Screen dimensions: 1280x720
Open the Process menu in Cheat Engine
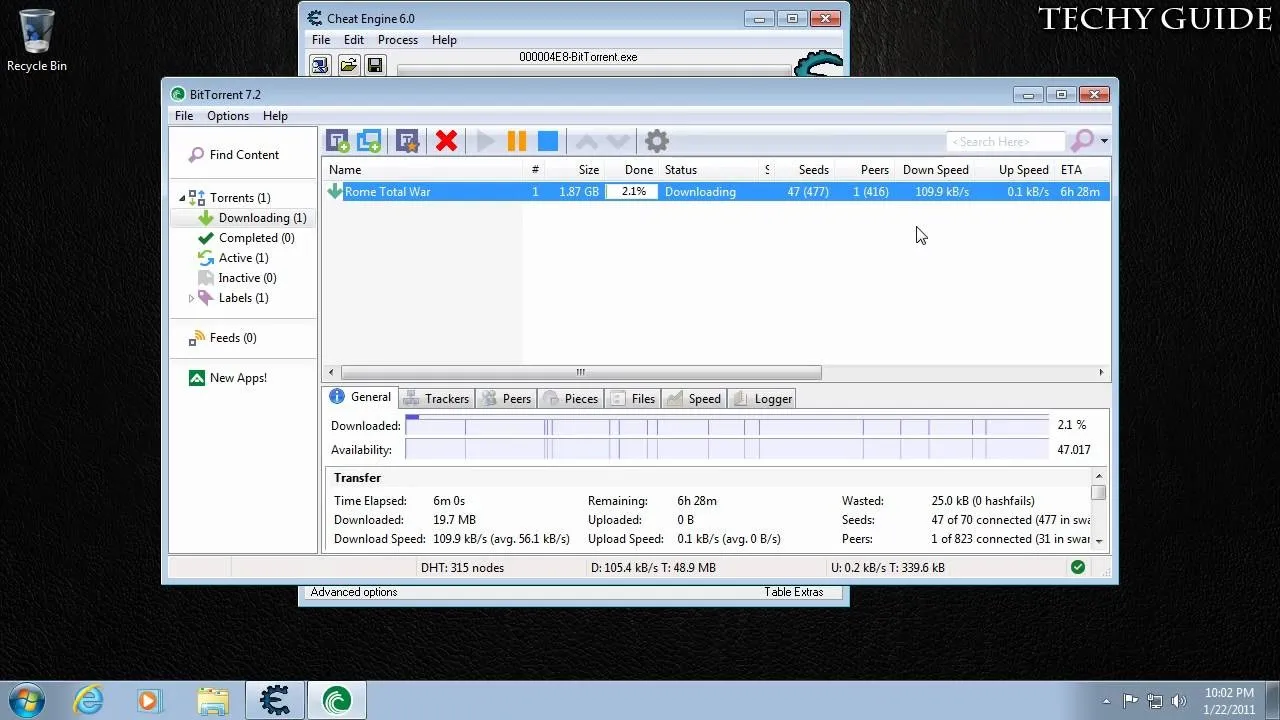click(397, 40)
